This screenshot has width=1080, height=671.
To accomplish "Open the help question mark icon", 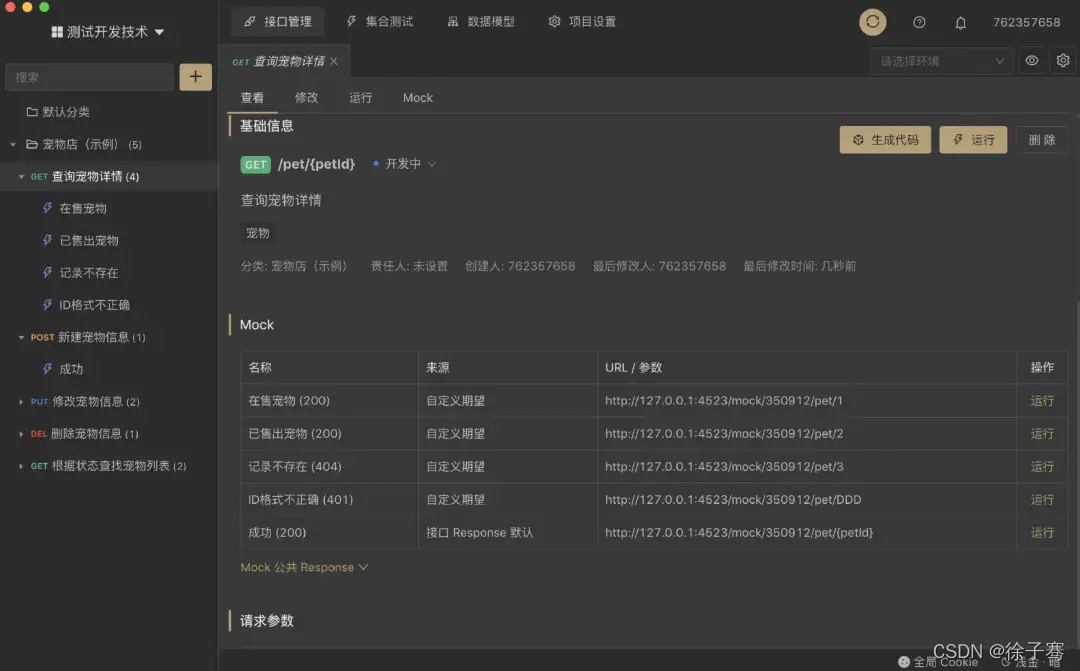I will (x=919, y=22).
